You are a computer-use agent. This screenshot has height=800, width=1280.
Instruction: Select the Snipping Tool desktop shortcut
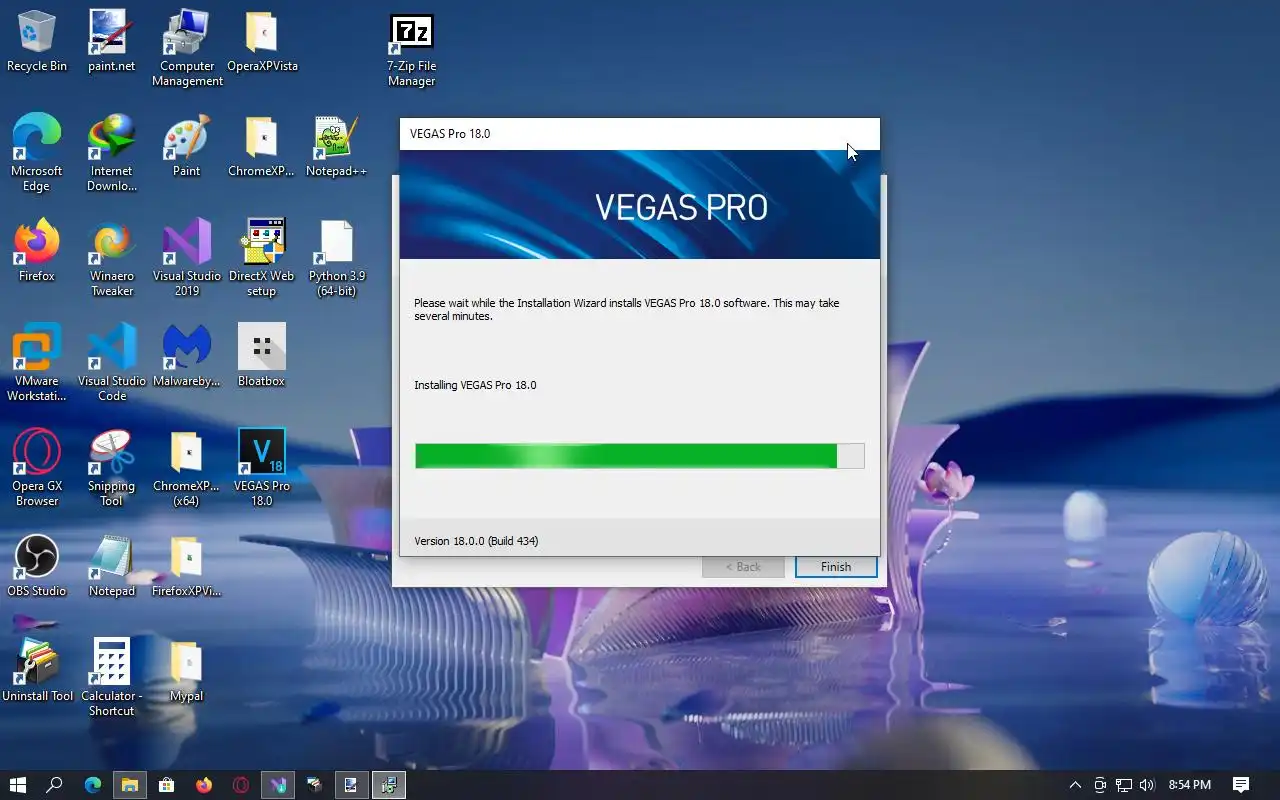[x=111, y=468]
